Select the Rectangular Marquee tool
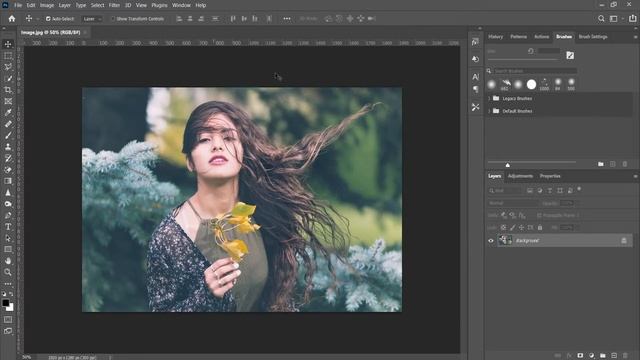The height and width of the screenshot is (360, 640). 8,56
